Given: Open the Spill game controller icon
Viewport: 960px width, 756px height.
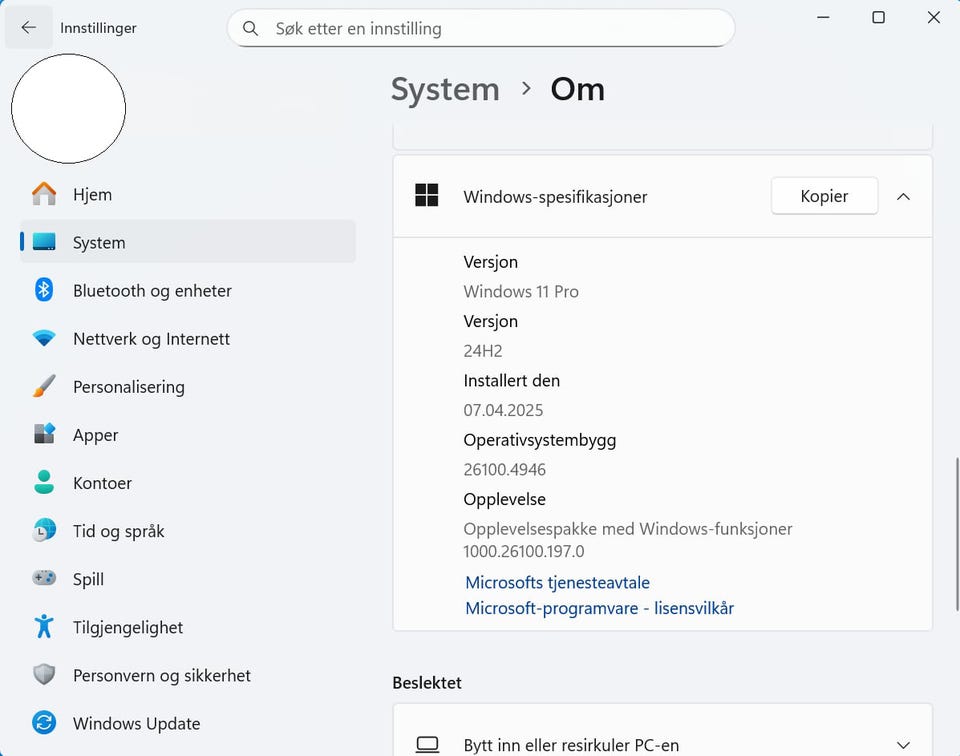Looking at the screenshot, I should tap(44, 578).
